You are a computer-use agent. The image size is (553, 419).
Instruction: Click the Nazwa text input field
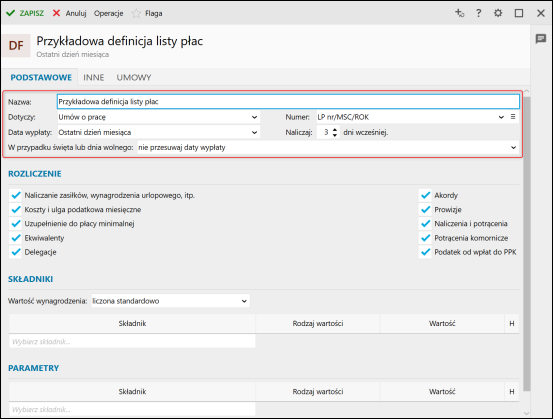[x=288, y=102]
